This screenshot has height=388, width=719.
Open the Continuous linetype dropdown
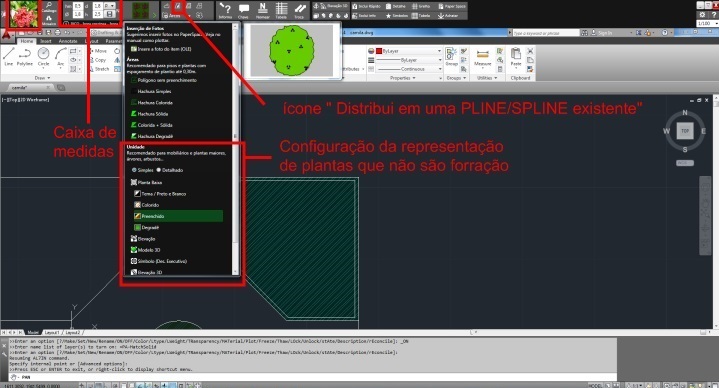pos(409,69)
